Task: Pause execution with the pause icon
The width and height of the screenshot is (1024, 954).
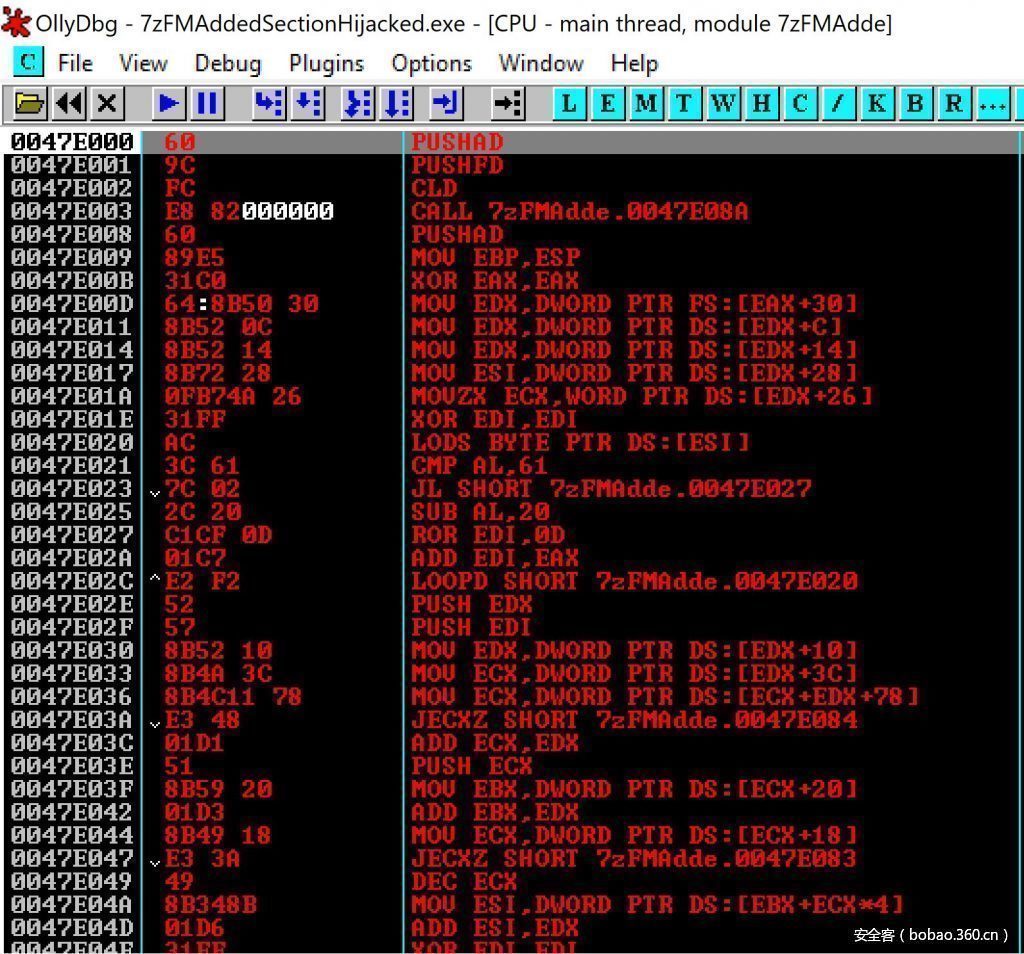Action: pyautogui.click(x=207, y=103)
